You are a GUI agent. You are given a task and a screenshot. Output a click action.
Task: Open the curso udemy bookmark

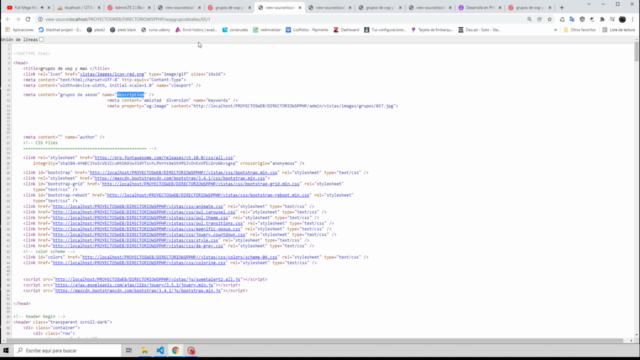pos(156,30)
